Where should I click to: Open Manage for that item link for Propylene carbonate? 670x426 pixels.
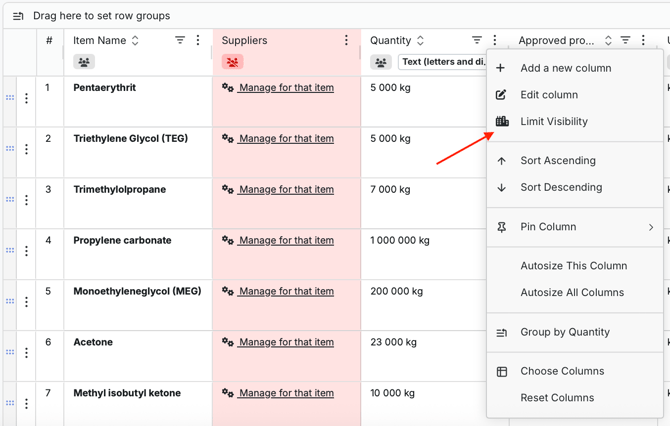click(286, 240)
